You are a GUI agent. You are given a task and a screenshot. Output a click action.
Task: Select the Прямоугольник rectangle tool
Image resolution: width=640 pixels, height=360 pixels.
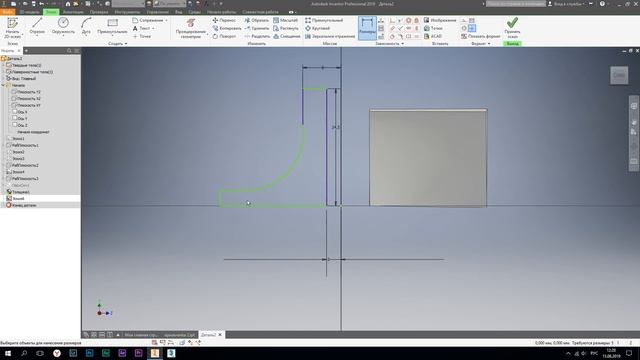112,27
